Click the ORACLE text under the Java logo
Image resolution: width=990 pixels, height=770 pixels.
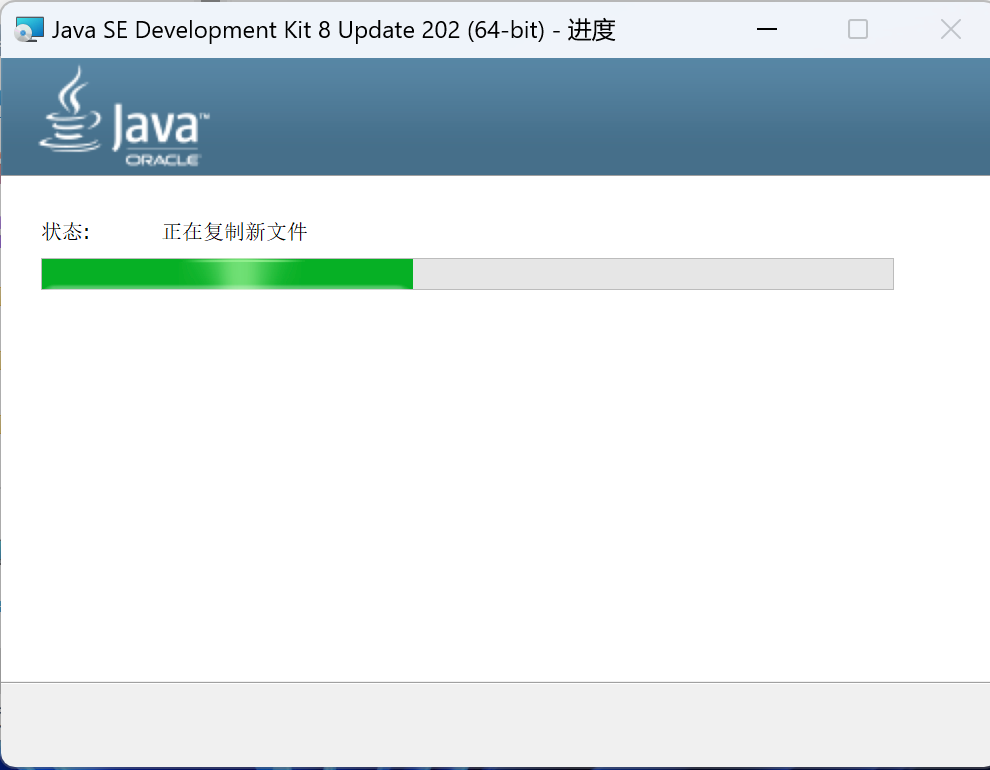click(x=162, y=160)
